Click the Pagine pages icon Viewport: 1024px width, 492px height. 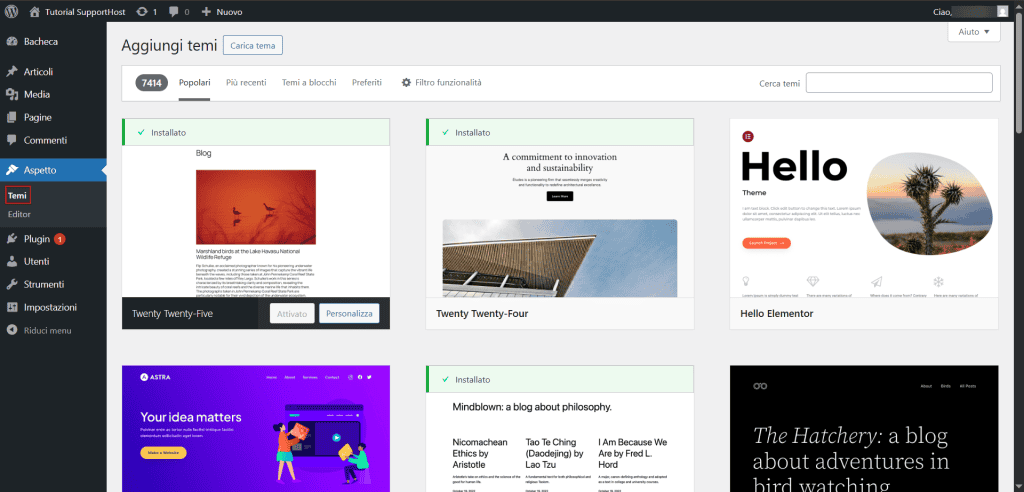tap(12, 118)
